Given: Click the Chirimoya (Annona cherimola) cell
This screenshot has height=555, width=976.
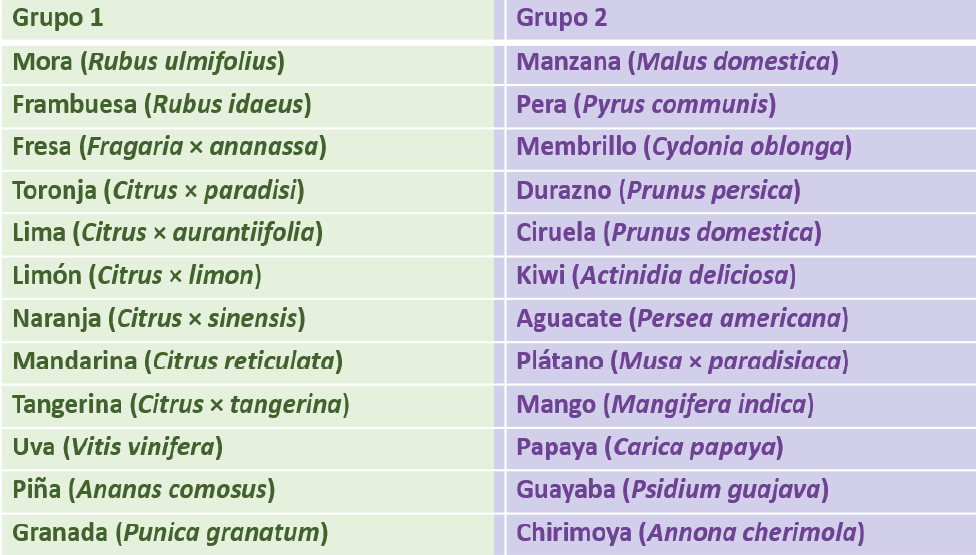Looking at the screenshot, I should (741, 534).
